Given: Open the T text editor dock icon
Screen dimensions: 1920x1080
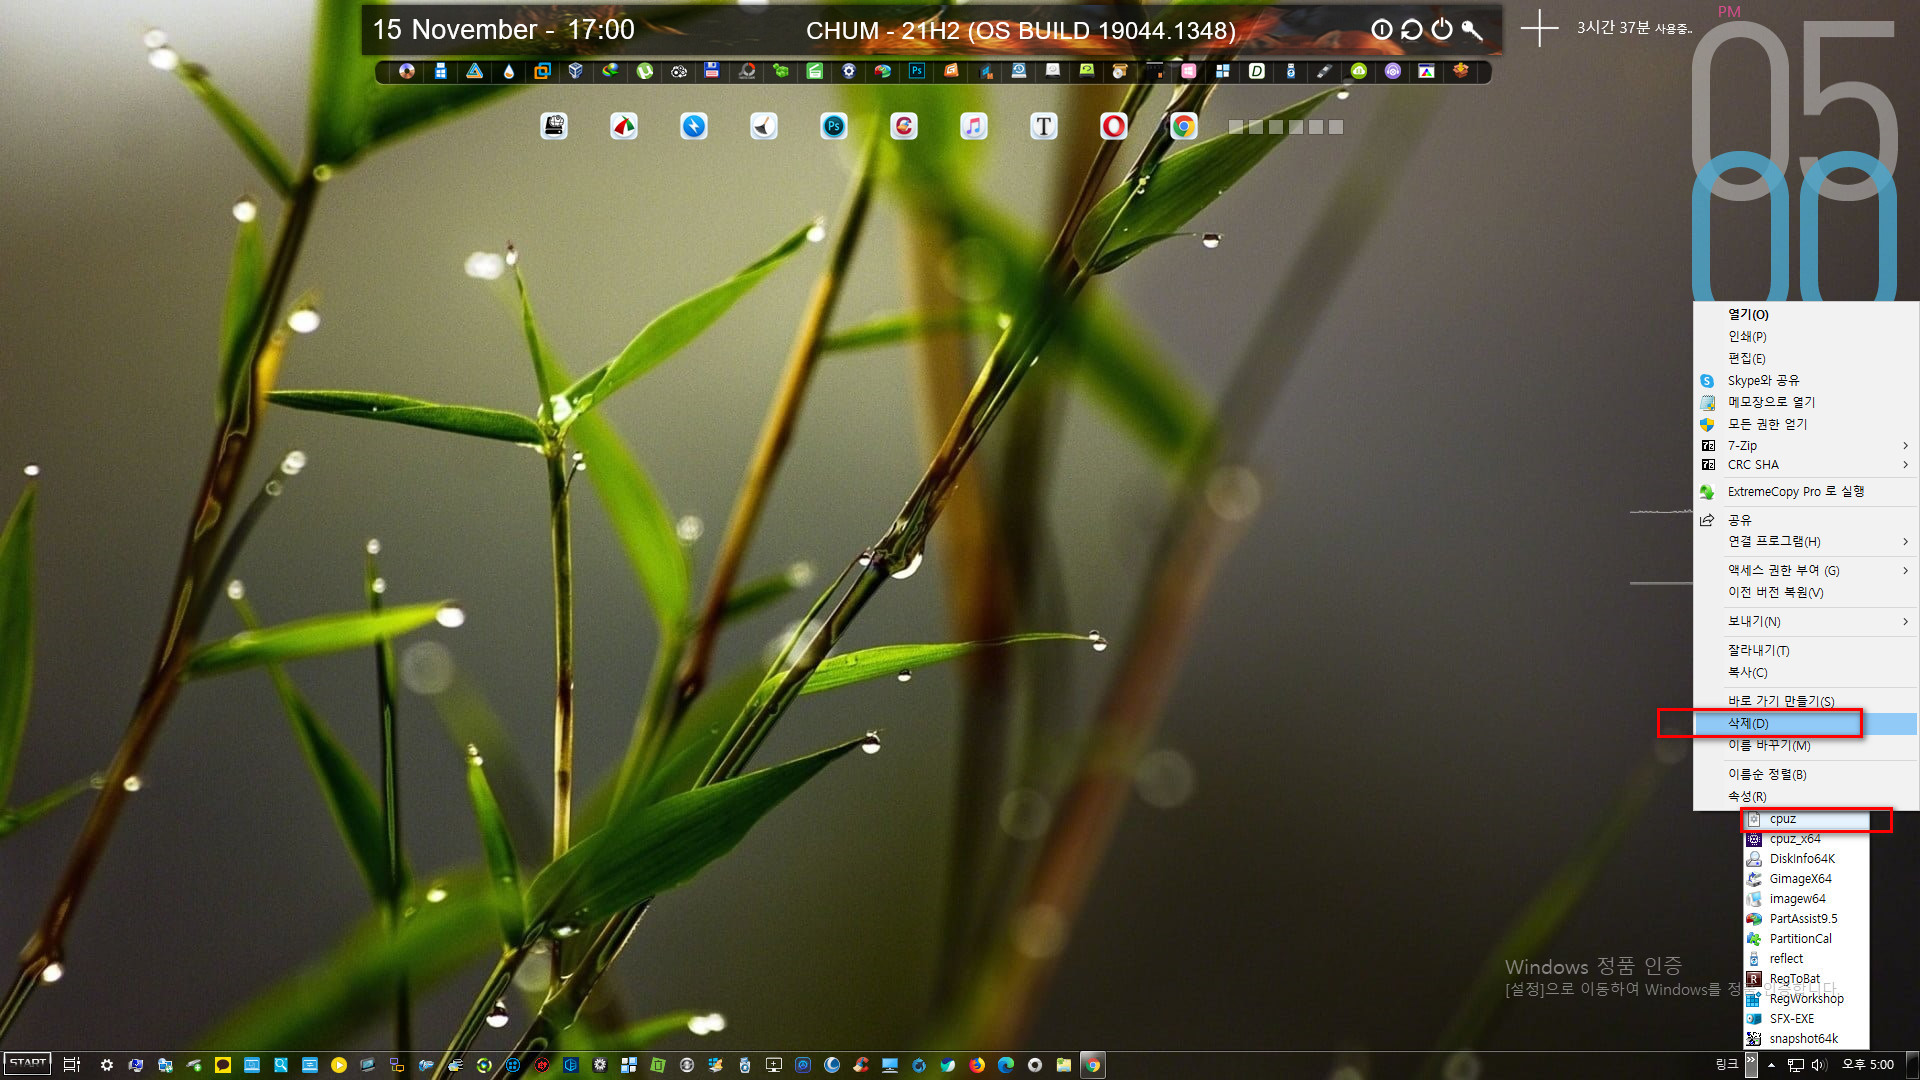Looking at the screenshot, I should (1043, 126).
